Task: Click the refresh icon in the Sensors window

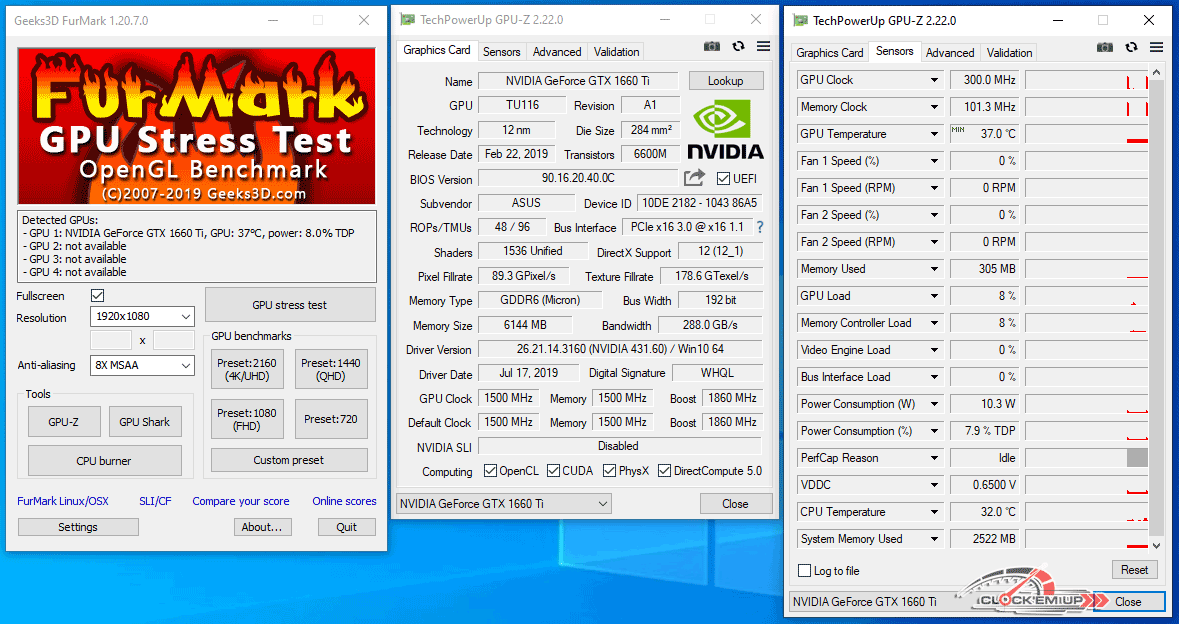Action: coord(1131,47)
